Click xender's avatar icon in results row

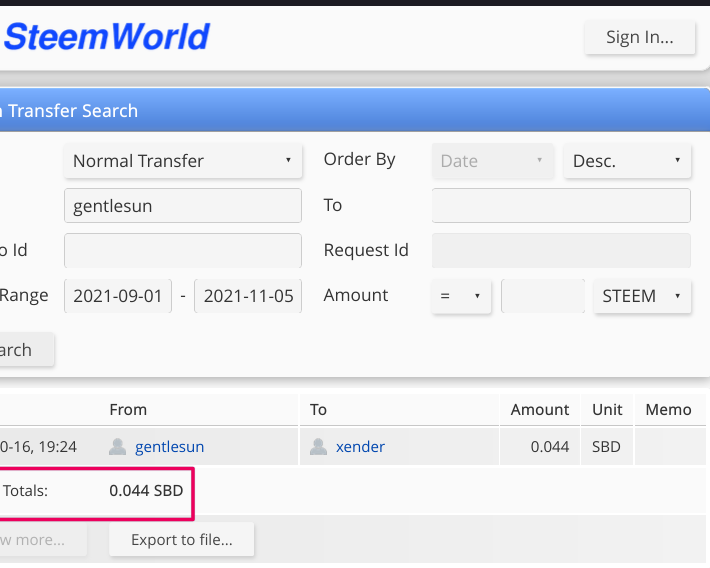[318, 447]
